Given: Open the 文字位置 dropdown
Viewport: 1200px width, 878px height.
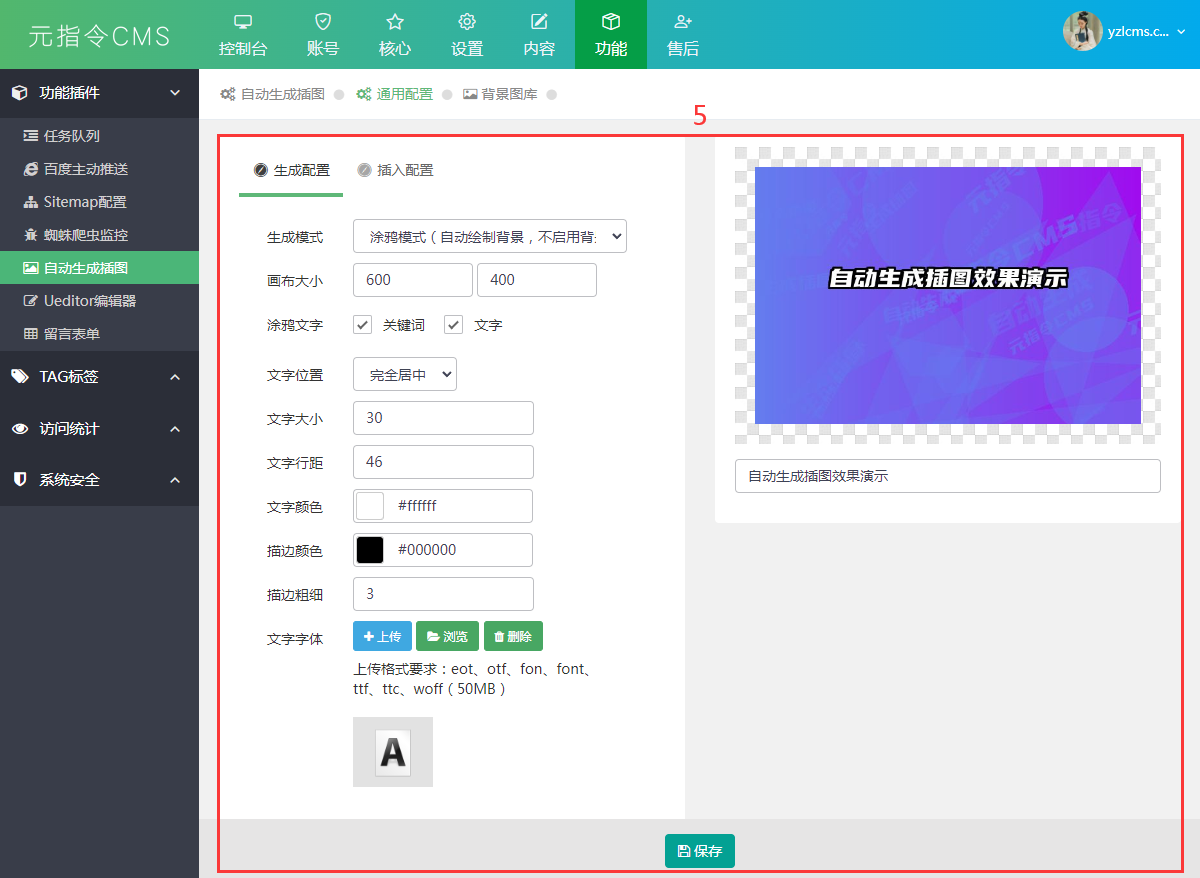Looking at the screenshot, I should [x=405, y=375].
